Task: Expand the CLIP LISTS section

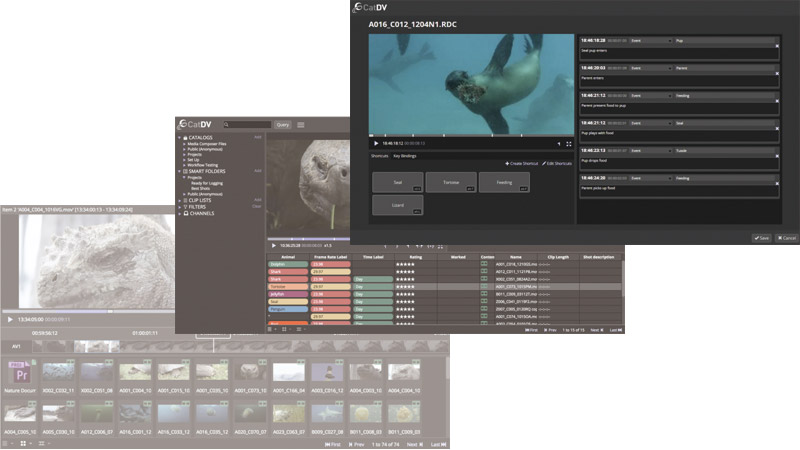Action: pos(179,201)
